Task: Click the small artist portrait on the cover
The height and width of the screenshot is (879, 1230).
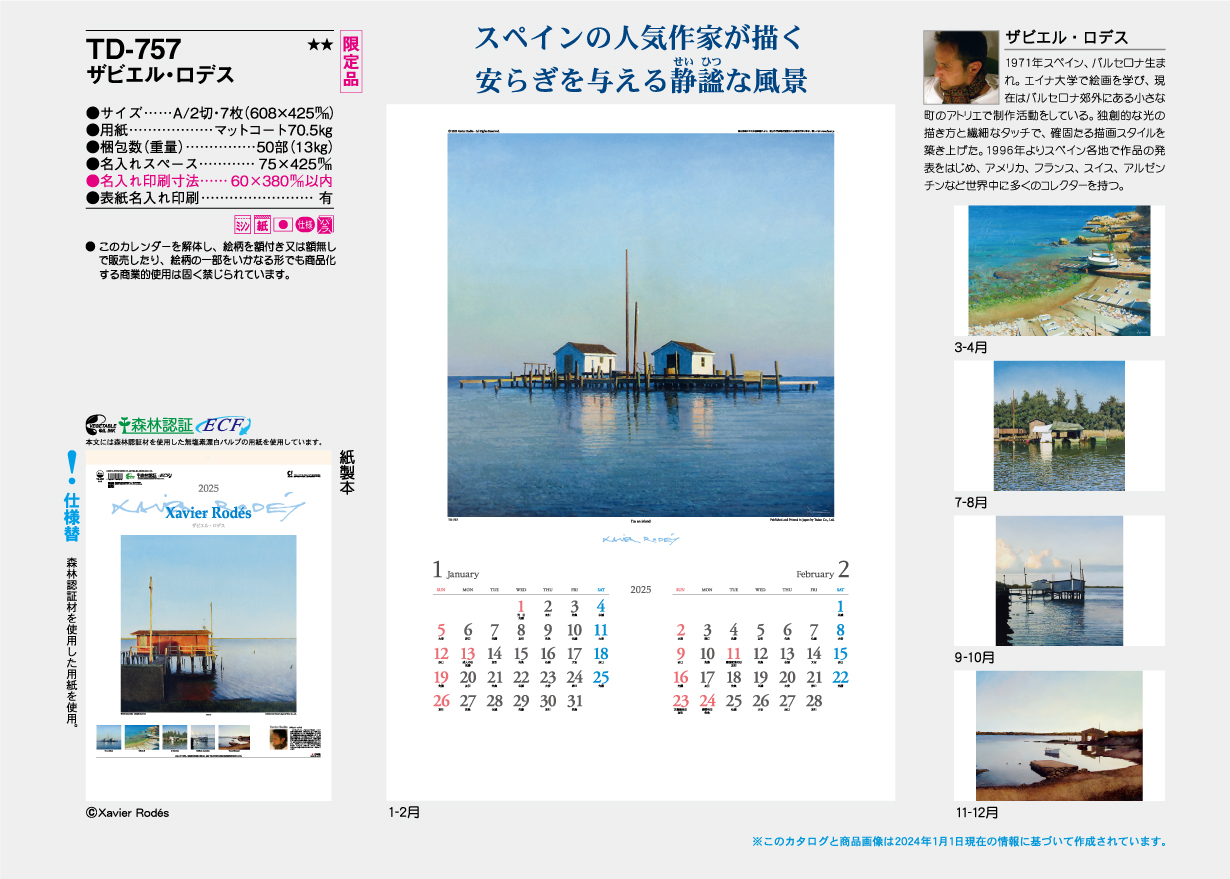Action: coord(278,738)
